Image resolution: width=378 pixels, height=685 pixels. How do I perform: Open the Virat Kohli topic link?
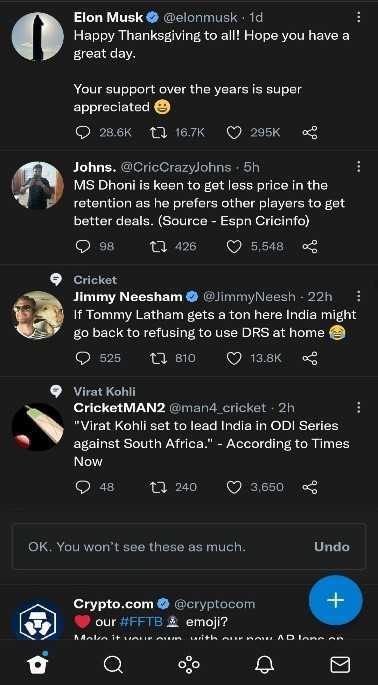(x=104, y=392)
